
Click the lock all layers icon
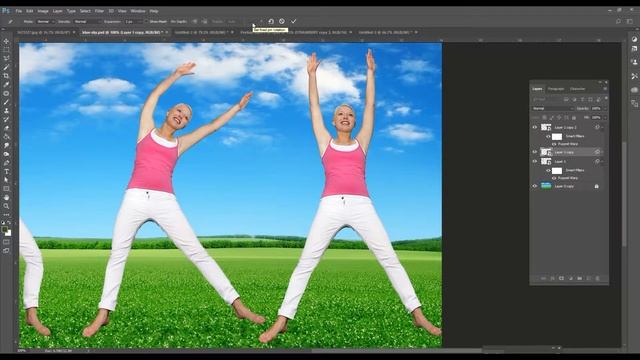click(574, 118)
